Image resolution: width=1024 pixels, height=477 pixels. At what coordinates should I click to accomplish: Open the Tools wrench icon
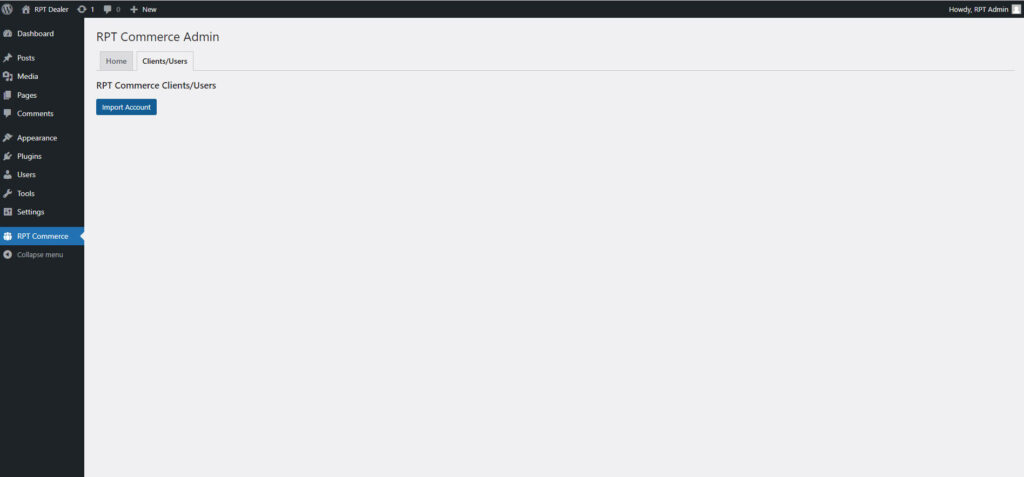coord(8,193)
